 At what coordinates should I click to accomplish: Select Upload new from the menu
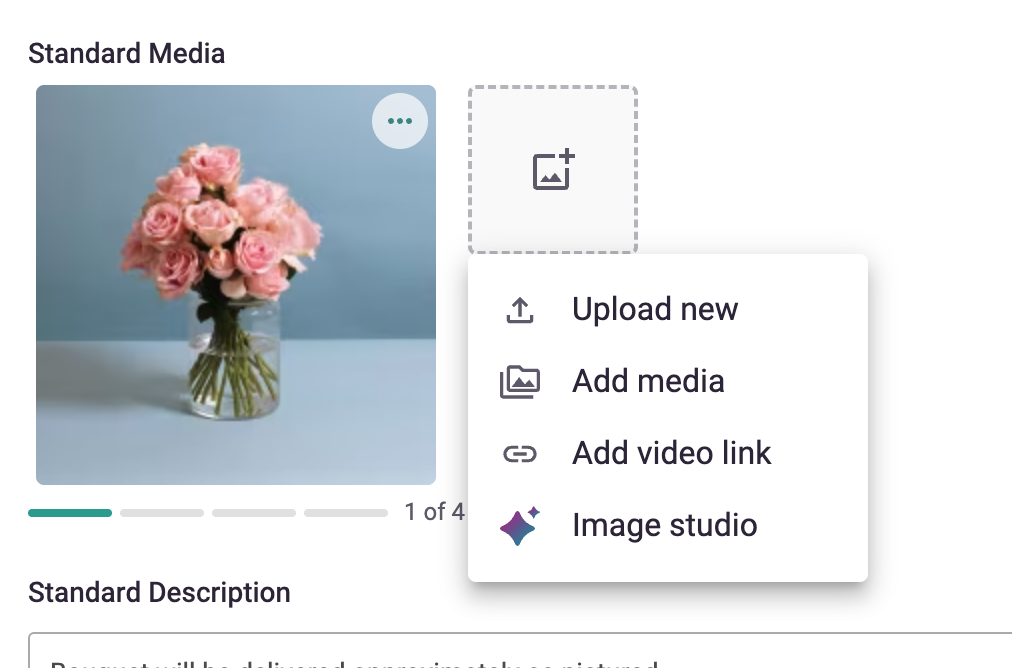pyautogui.click(x=667, y=310)
